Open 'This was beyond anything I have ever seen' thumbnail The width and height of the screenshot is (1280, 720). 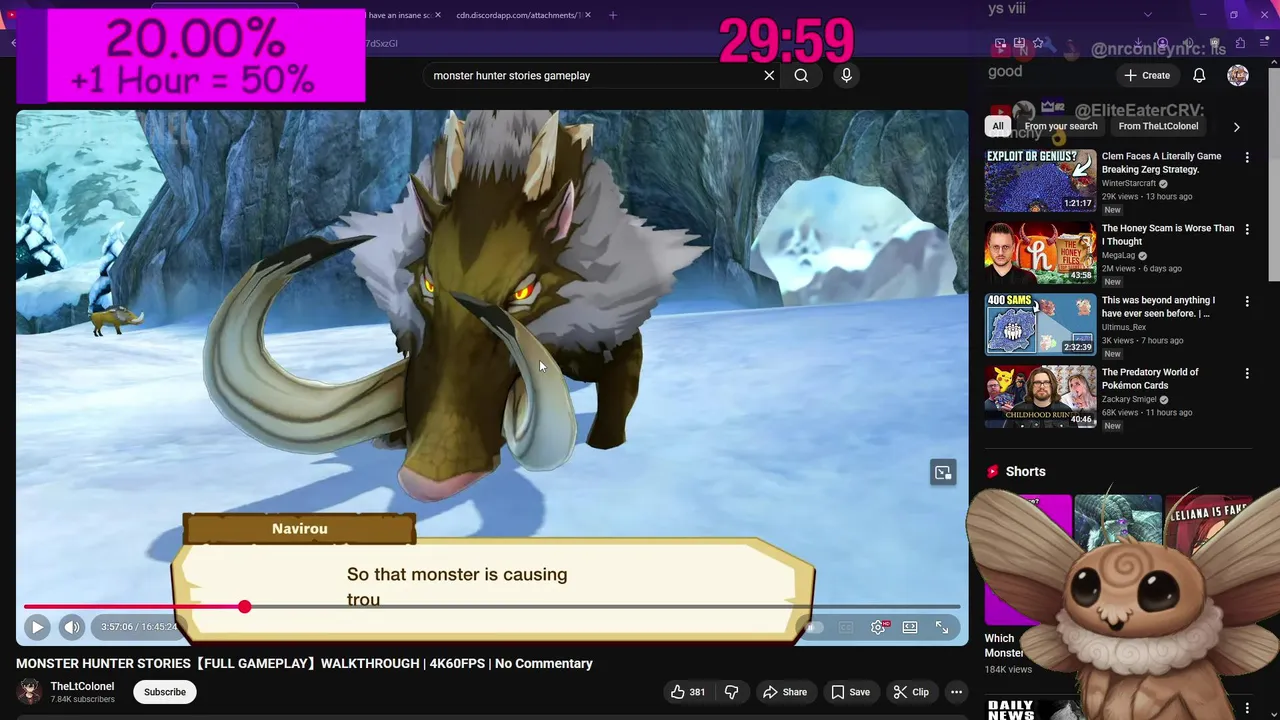point(1040,325)
